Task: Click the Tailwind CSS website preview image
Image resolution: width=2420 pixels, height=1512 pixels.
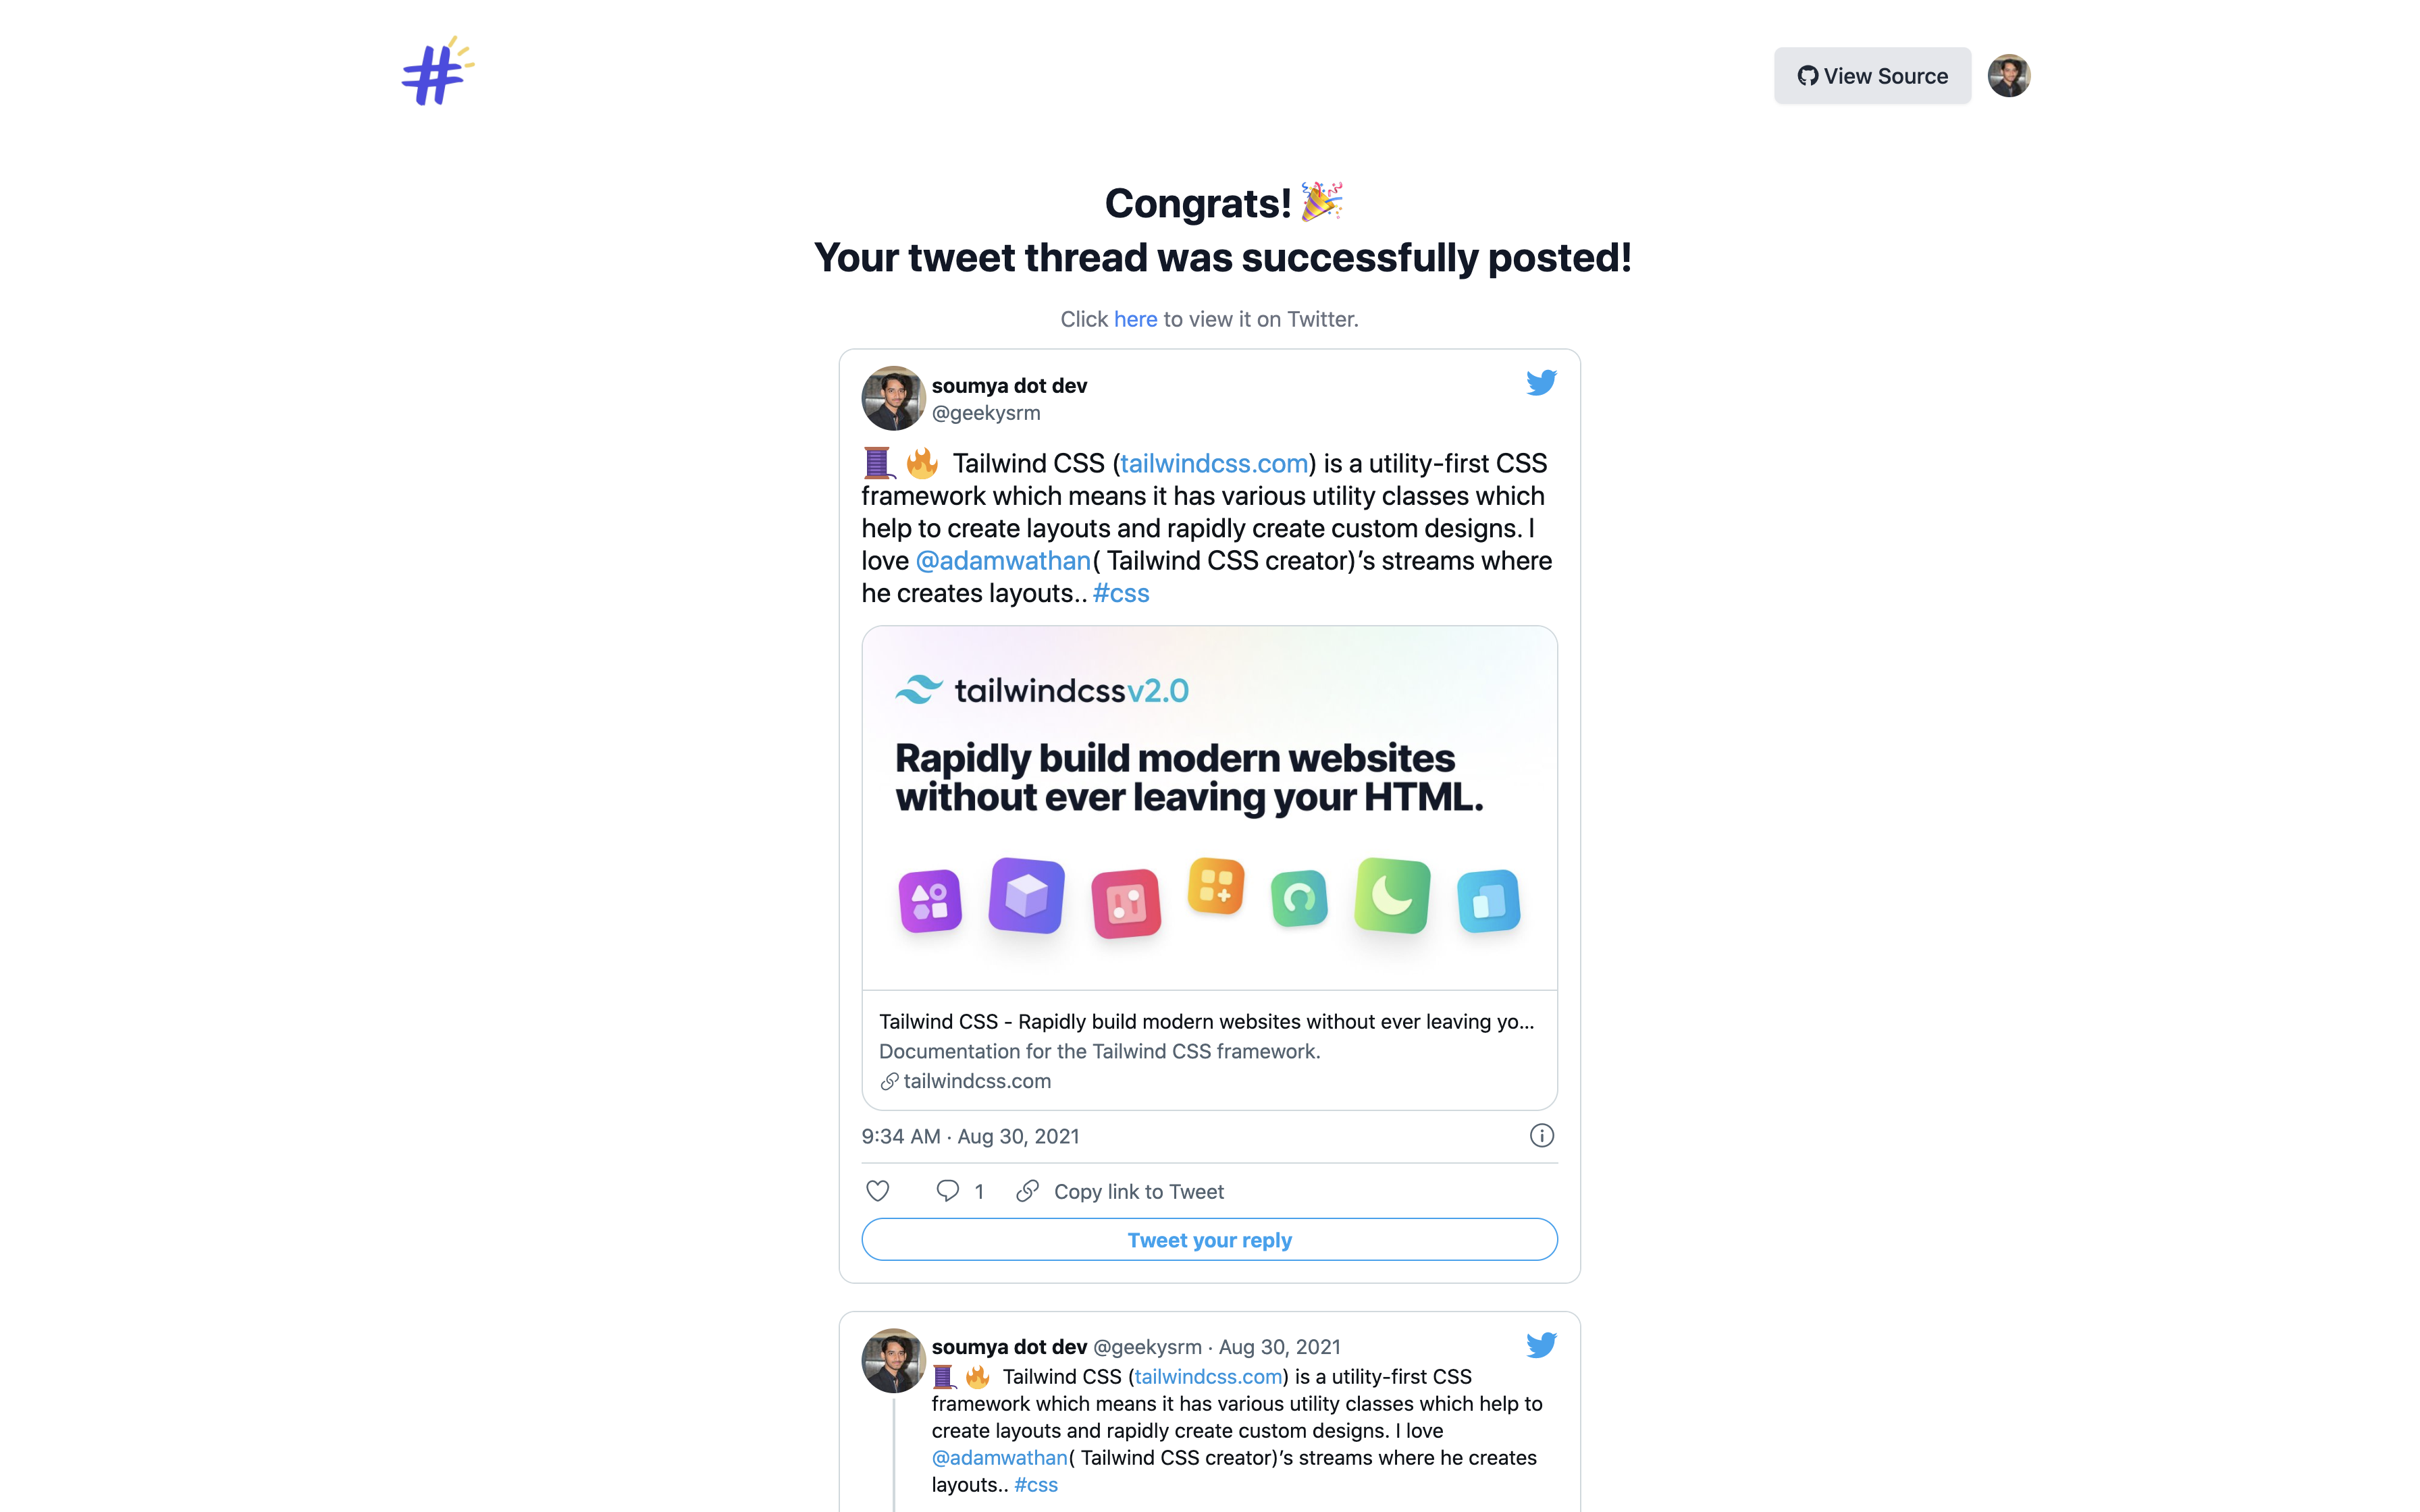Action: [x=1209, y=803]
